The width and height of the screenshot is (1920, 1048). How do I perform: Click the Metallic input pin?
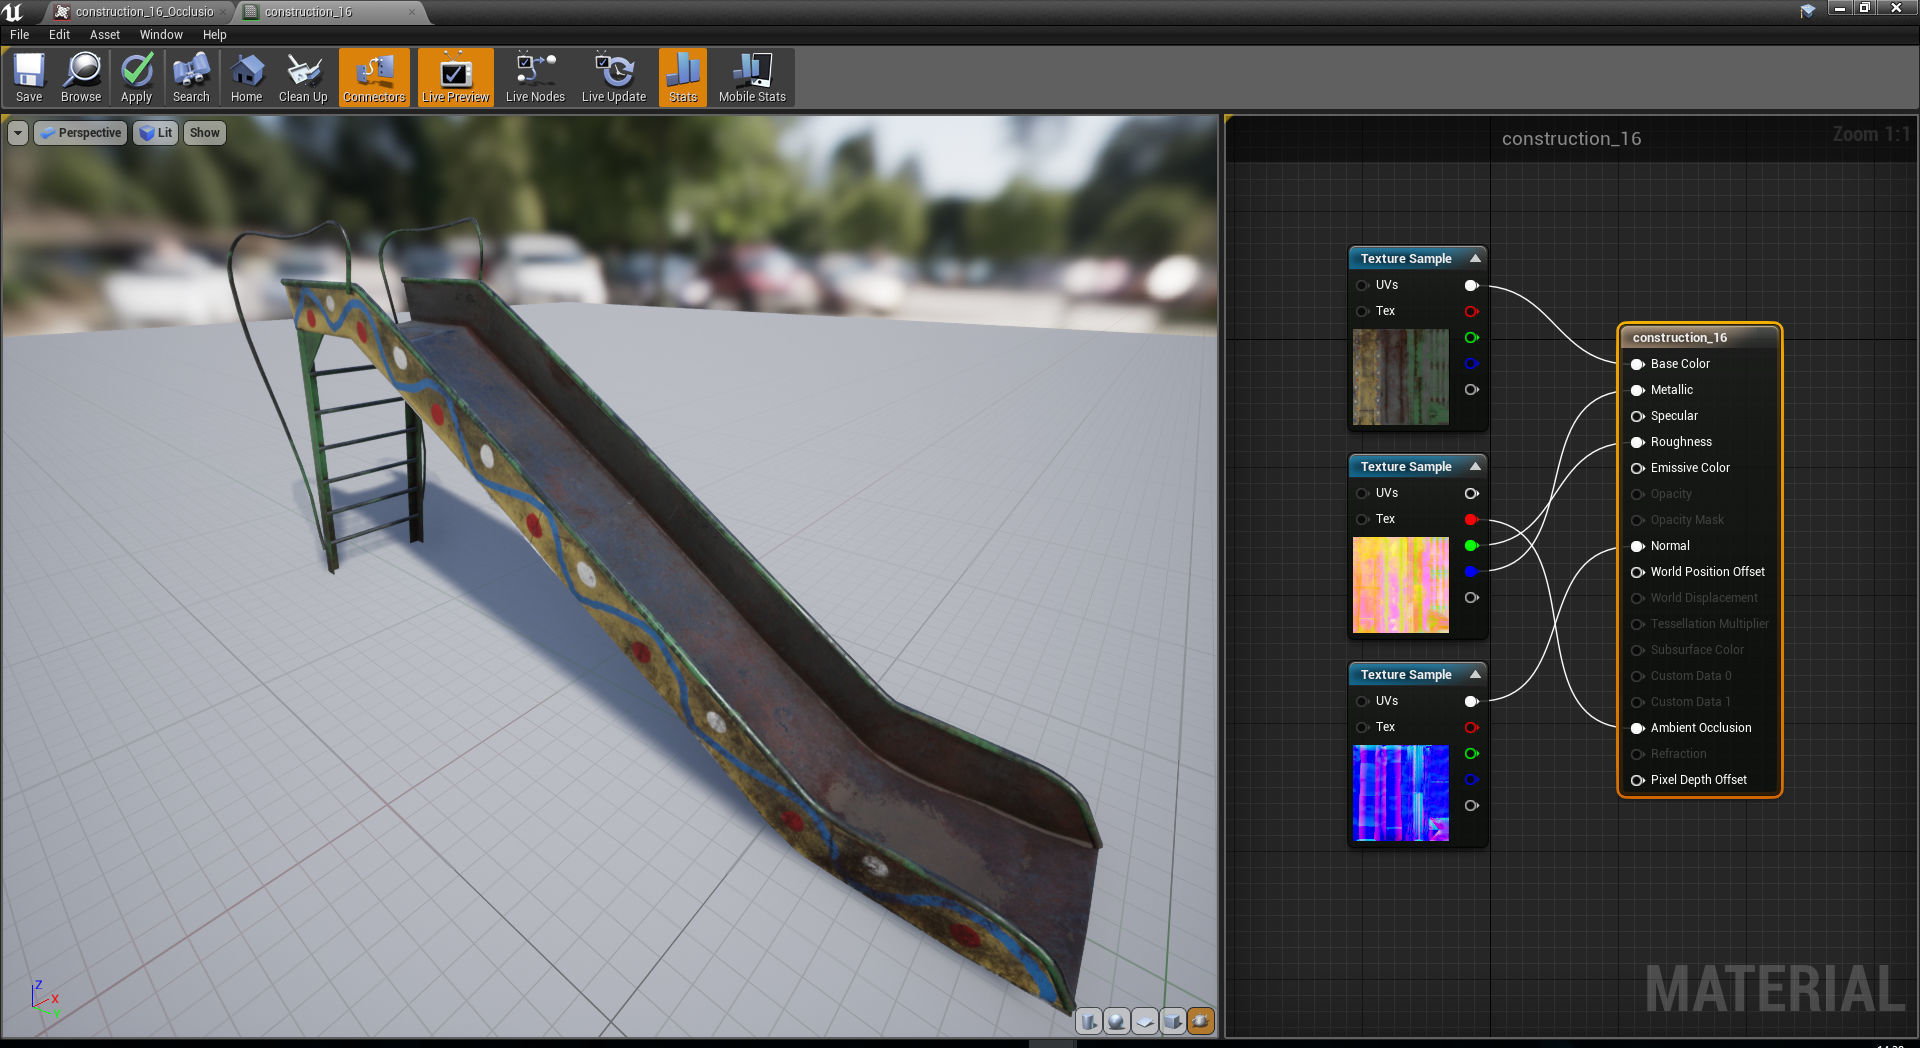click(x=1638, y=390)
